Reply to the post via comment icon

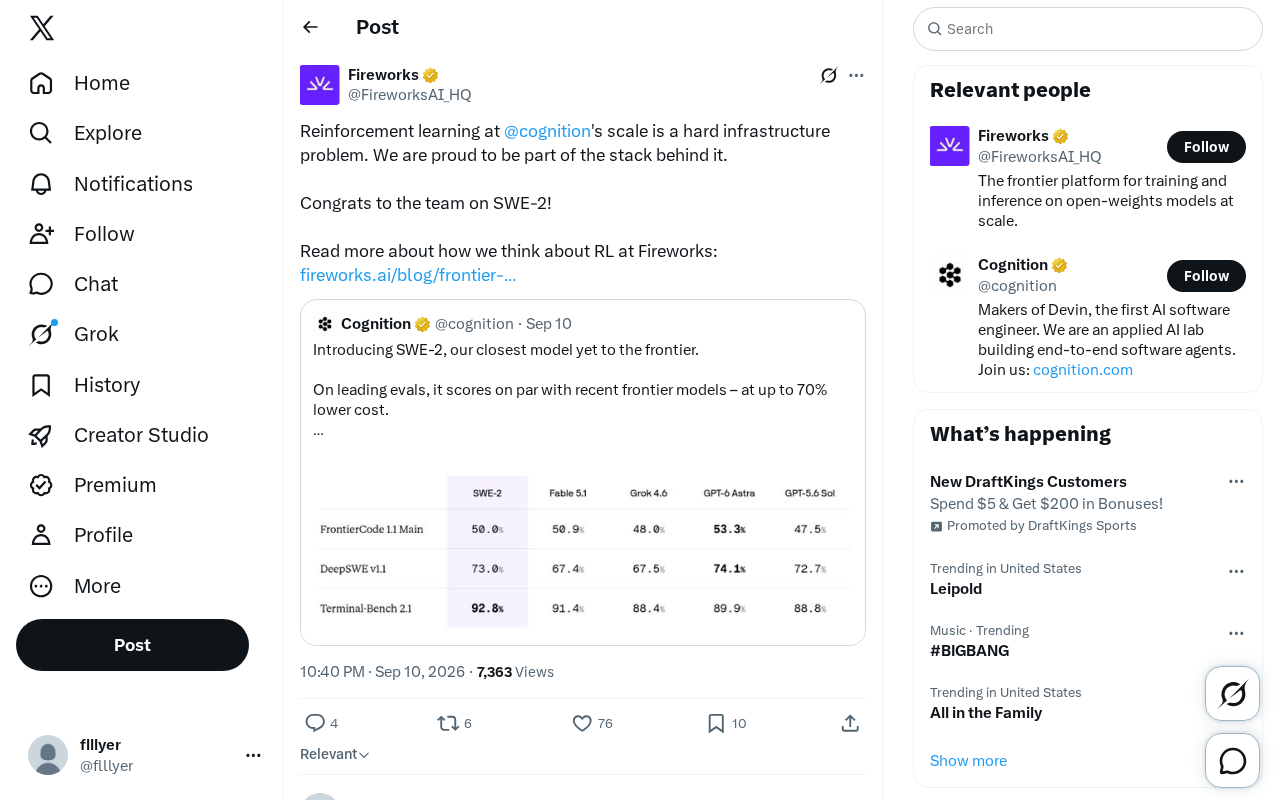click(315, 723)
